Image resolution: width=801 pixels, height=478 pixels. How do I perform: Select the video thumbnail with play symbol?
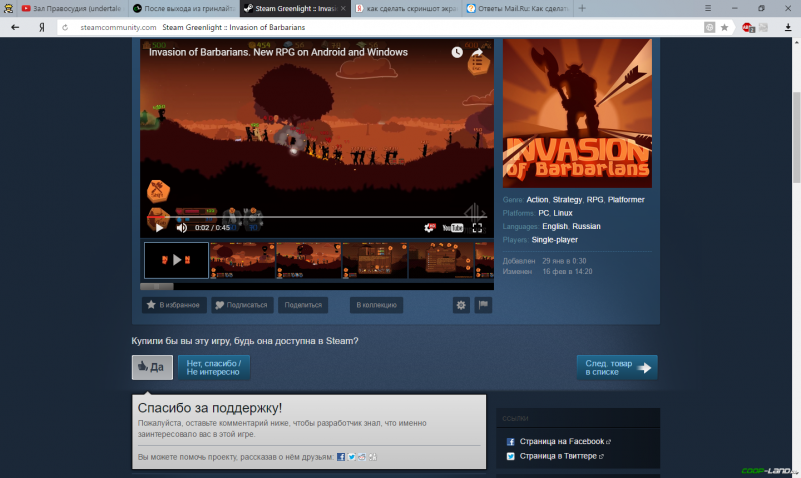(x=176, y=260)
